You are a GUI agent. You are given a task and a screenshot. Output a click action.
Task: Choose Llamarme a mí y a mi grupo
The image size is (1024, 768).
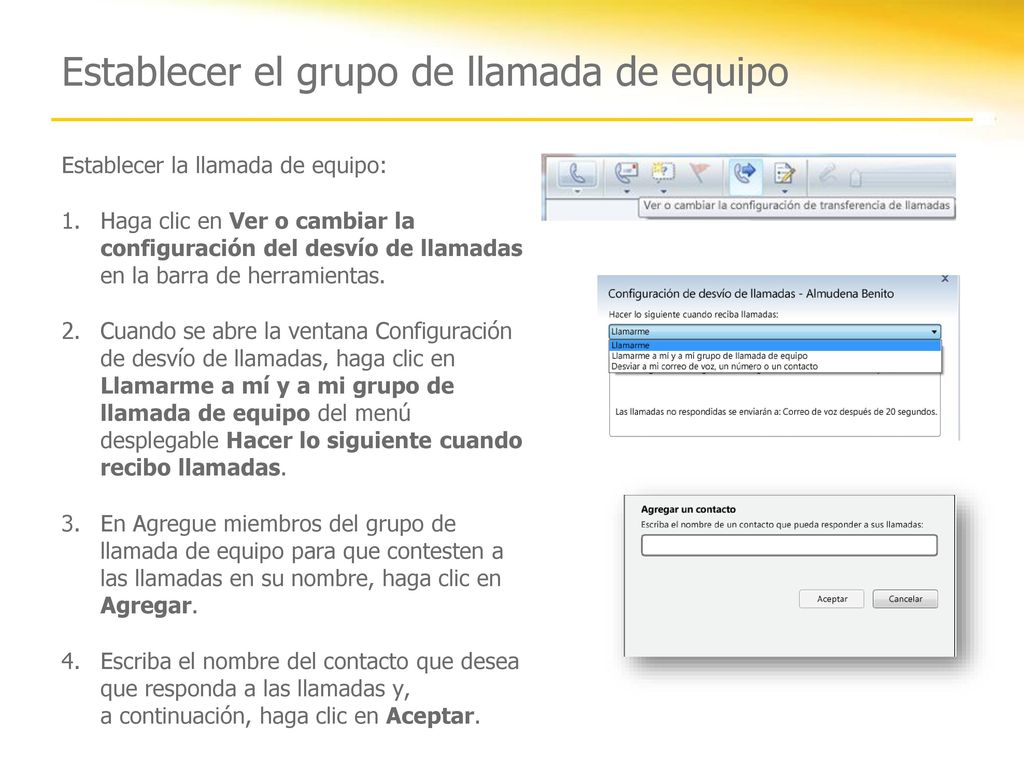tap(775, 356)
